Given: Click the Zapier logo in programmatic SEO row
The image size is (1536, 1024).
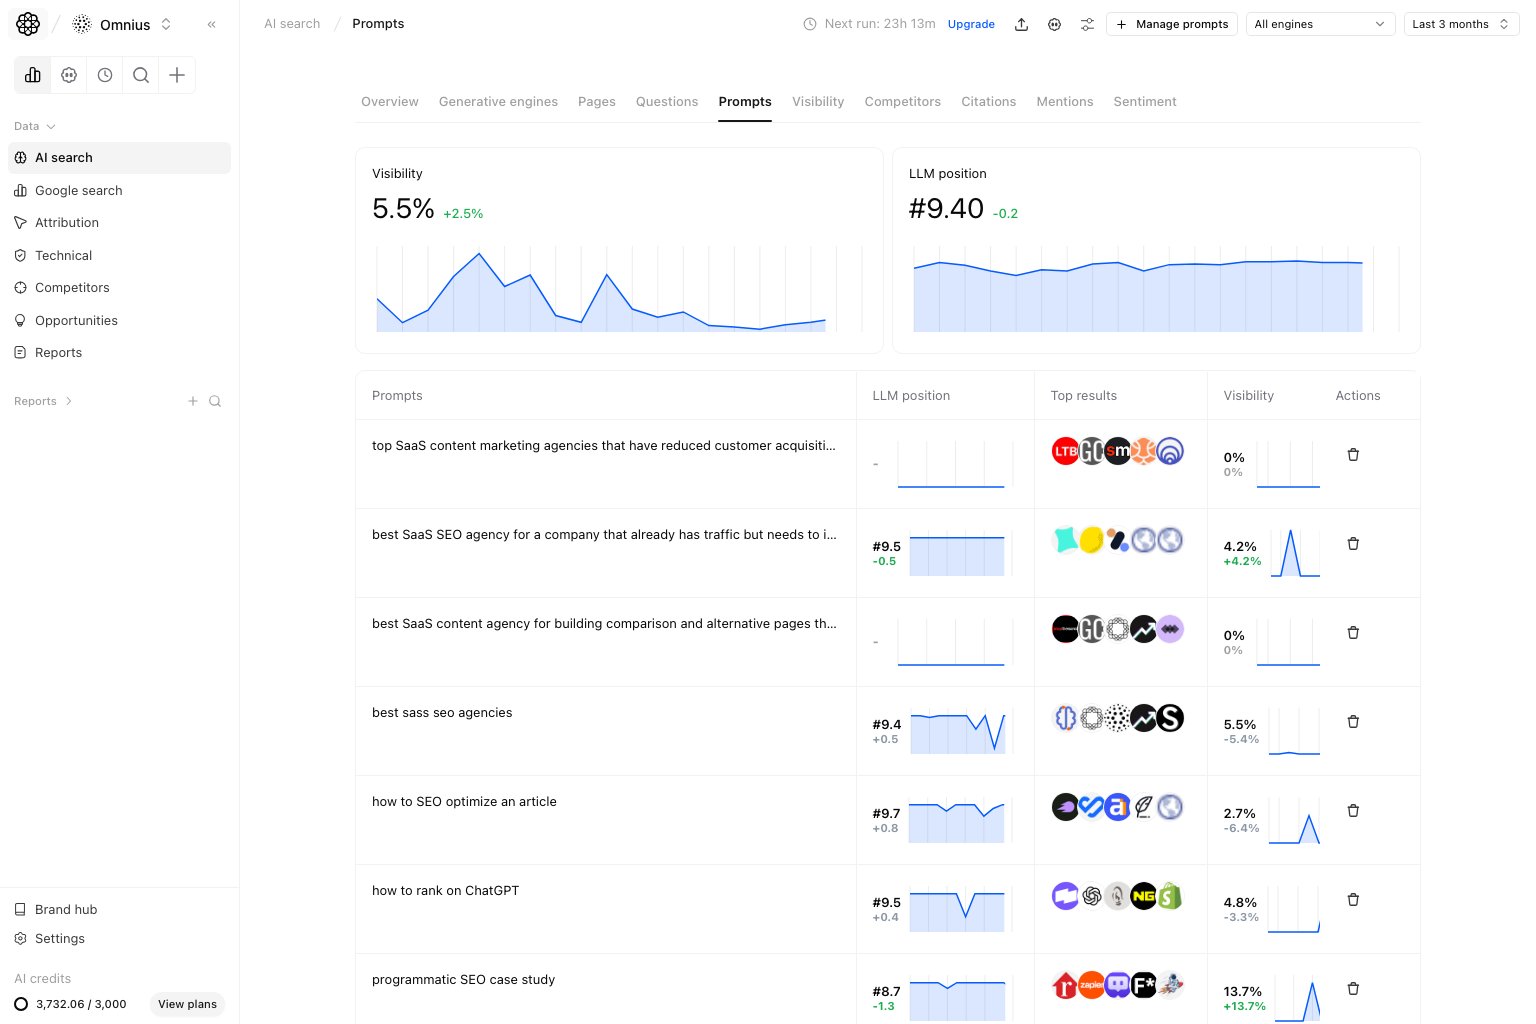Looking at the screenshot, I should click(1091, 985).
